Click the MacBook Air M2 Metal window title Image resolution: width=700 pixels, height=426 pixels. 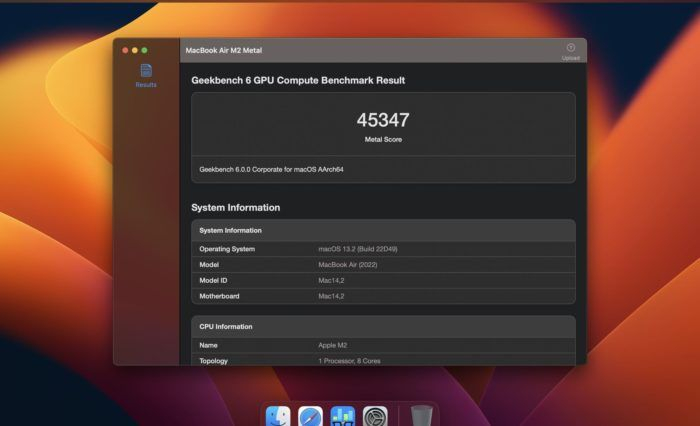tap(224, 50)
